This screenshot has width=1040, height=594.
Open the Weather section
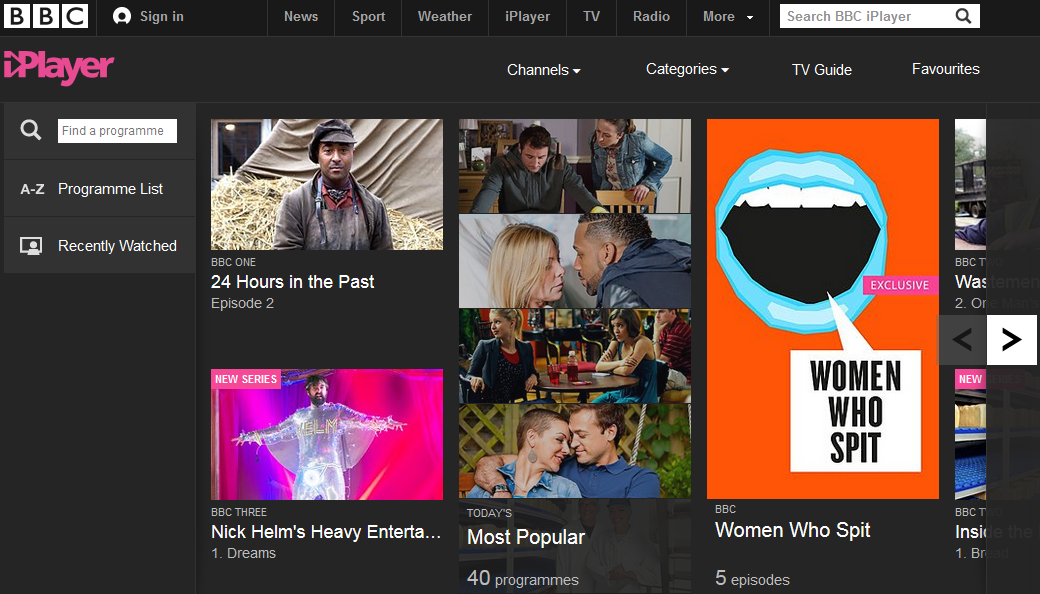point(445,17)
